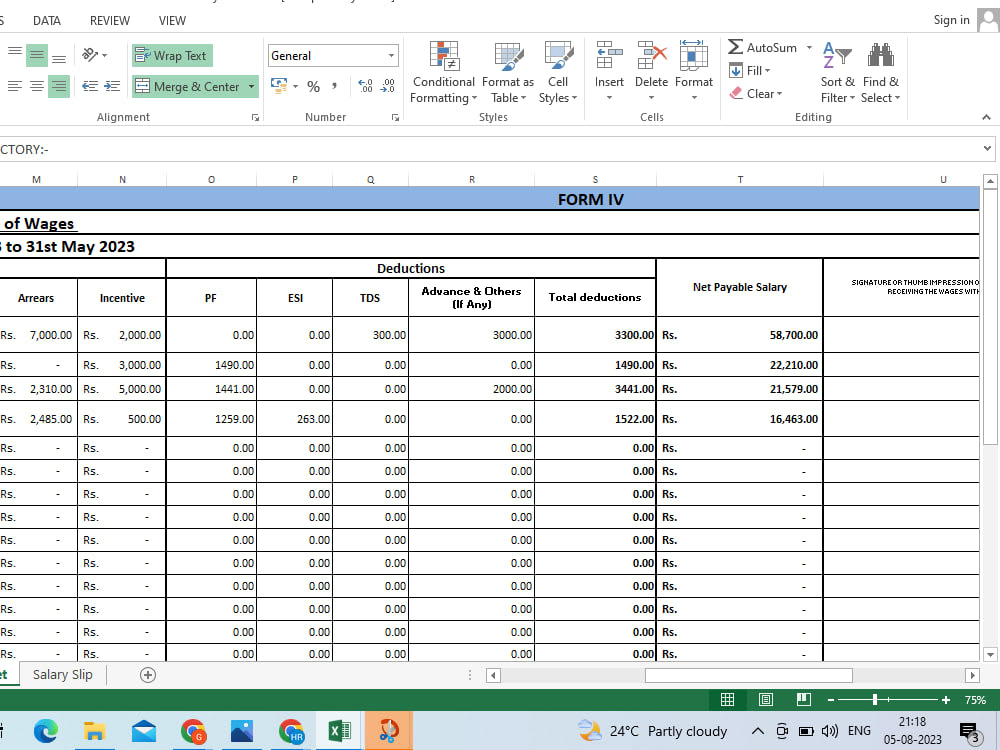Toggle middle align icon

point(37,55)
